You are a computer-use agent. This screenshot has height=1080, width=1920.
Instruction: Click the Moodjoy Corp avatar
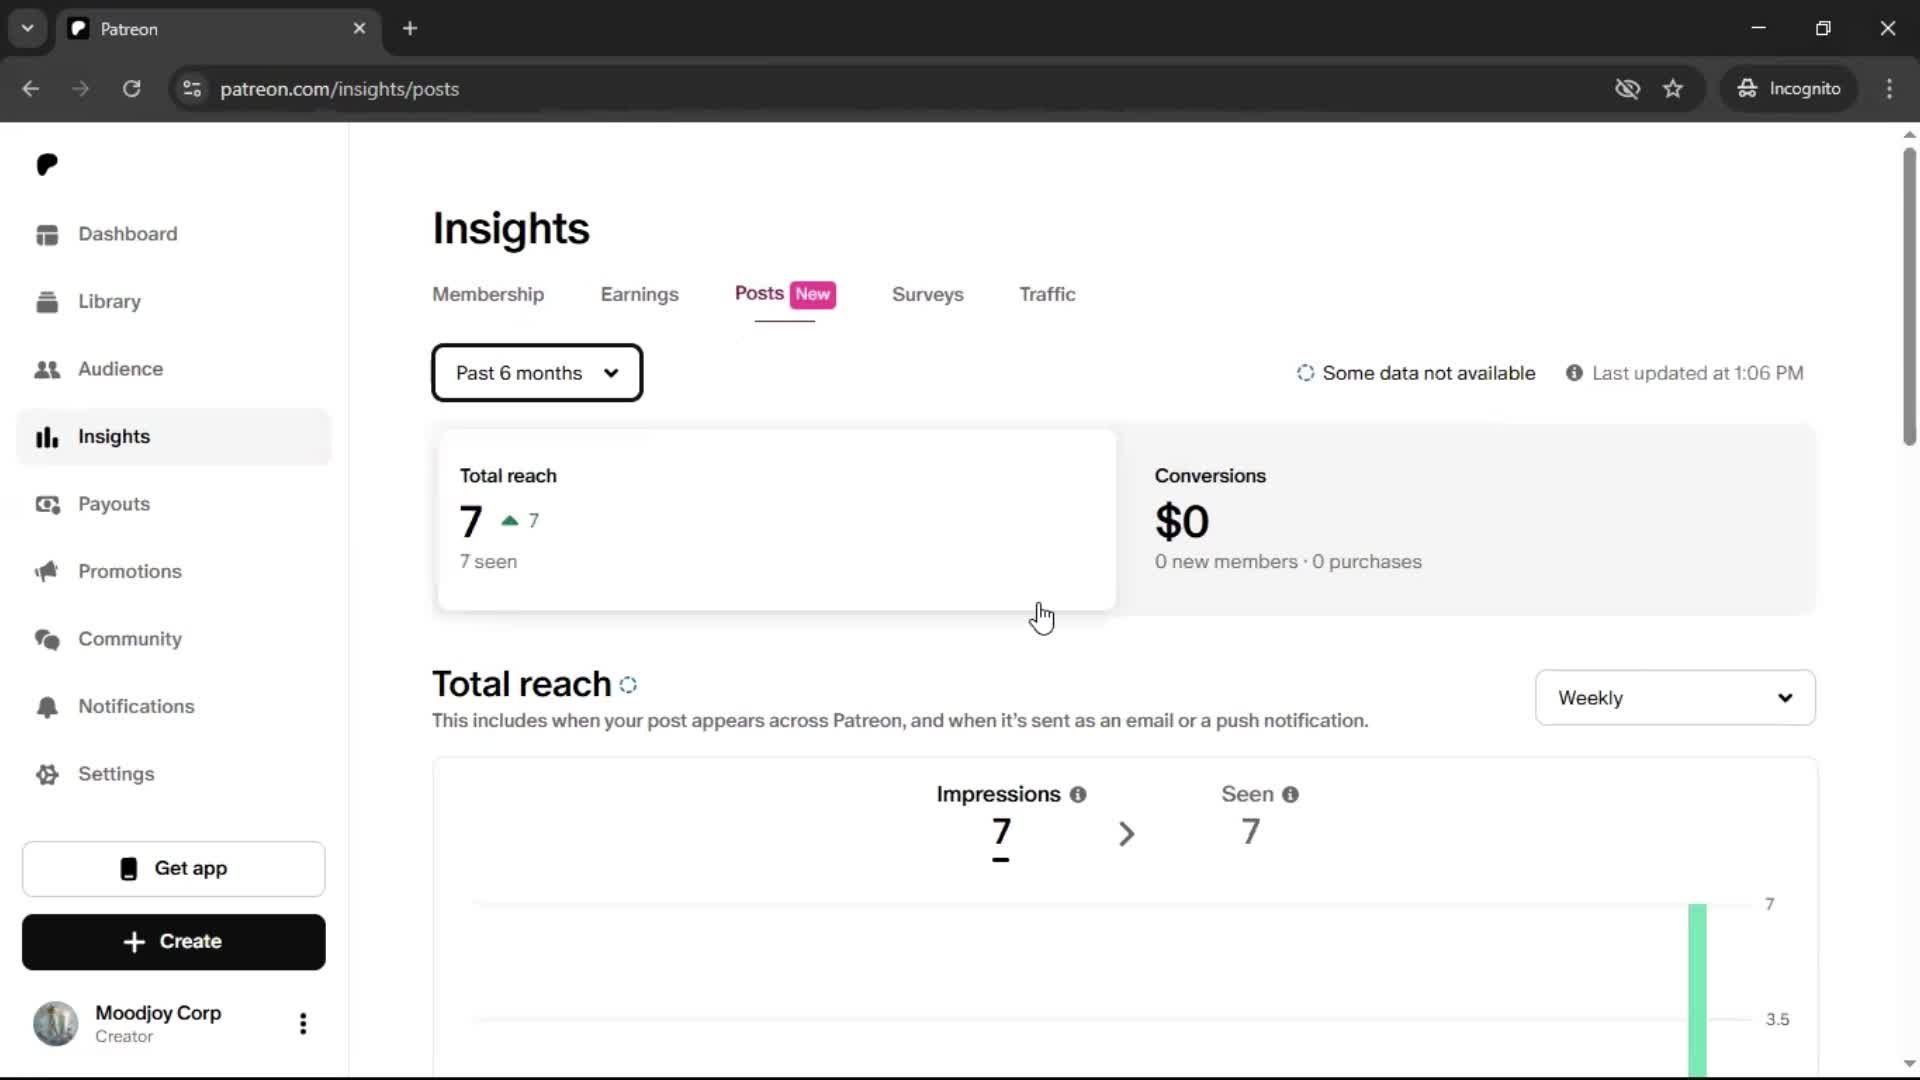pyautogui.click(x=56, y=1023)
